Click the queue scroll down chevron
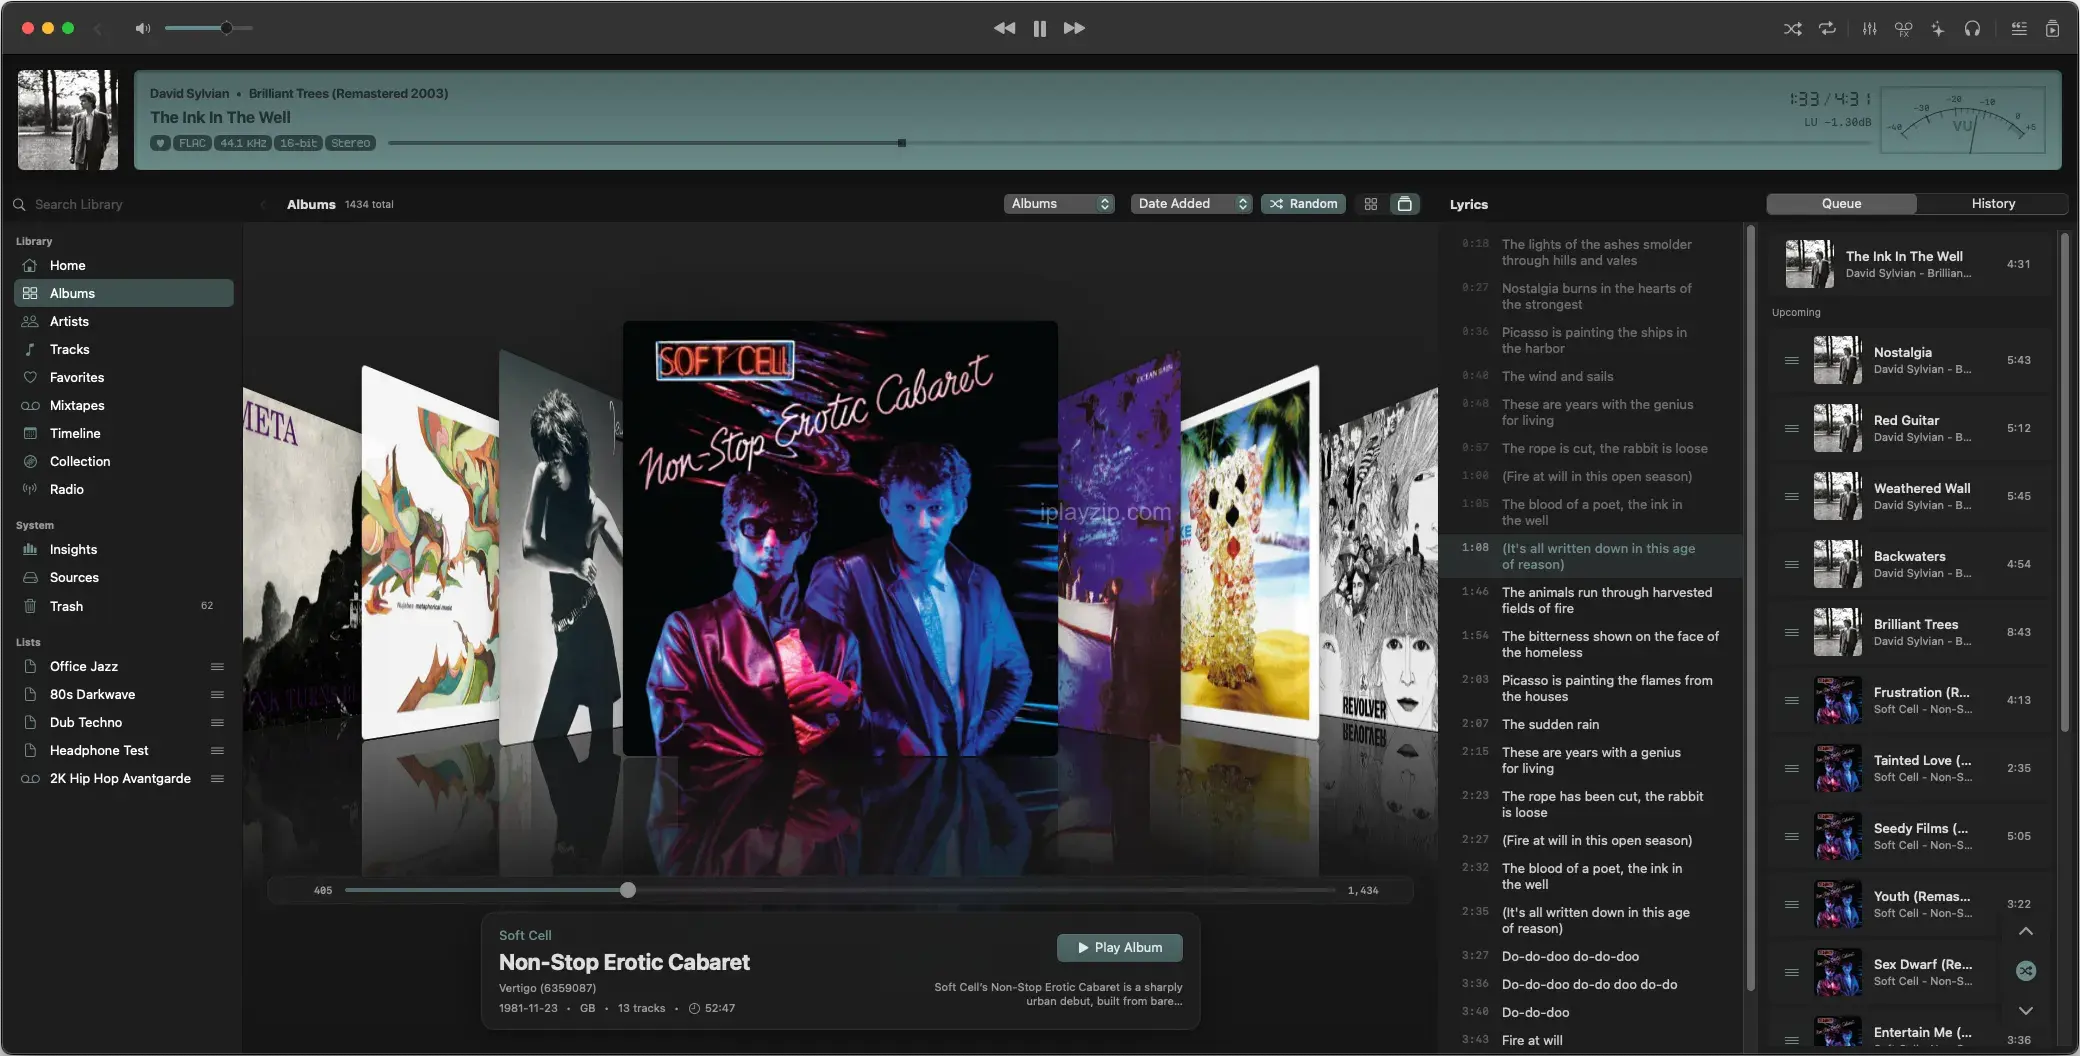 click(x=2026, y=1010)
